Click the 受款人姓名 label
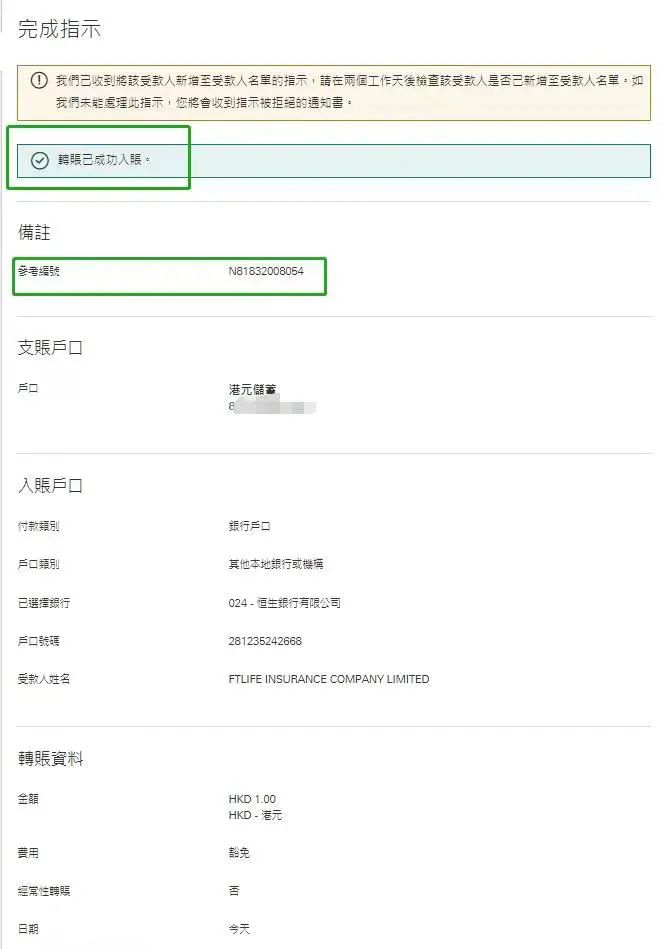 [44, 679]
